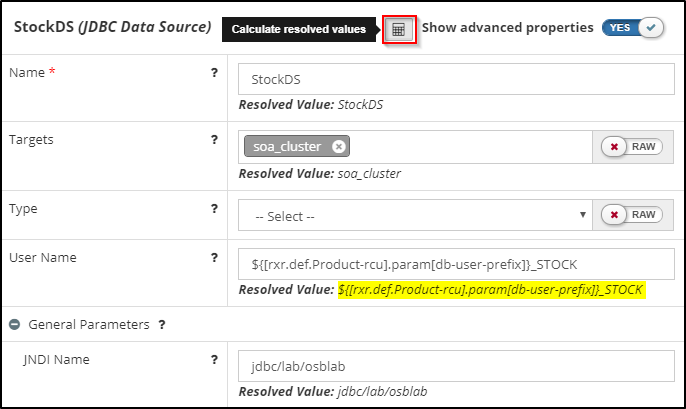Image resolution: width=686 pixels, height=409 pixels.
Task: Show help for the User Name field
Action: [x=214, y=257]
